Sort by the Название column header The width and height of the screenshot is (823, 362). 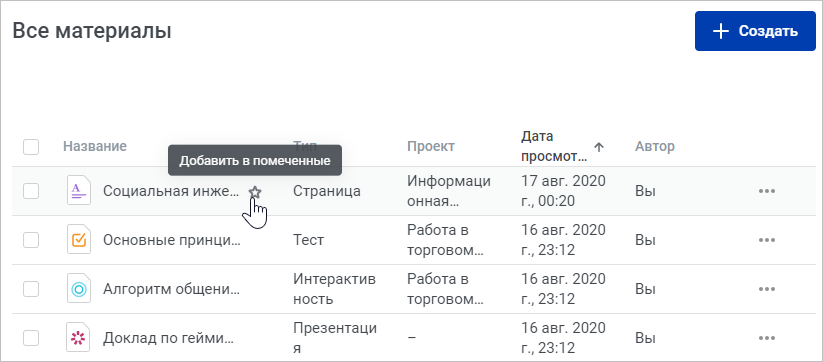tap(94, 146)
